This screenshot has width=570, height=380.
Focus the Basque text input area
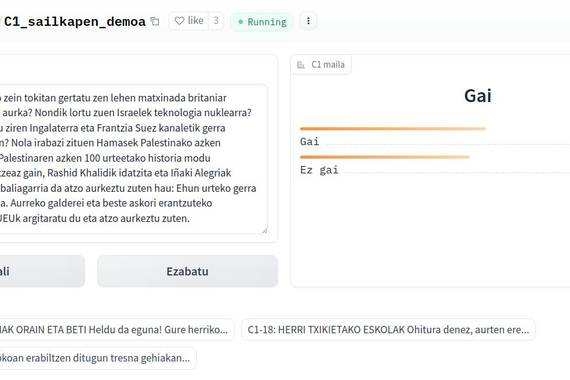click(133, 159)
